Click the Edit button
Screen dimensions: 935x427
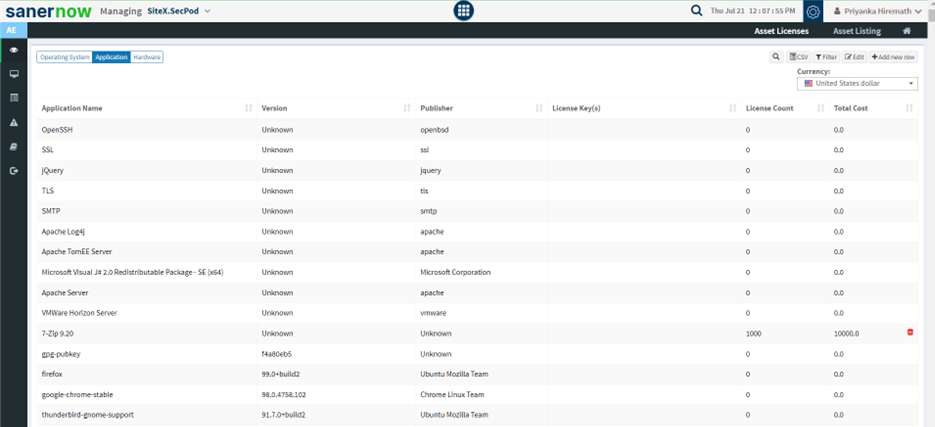click(x=854, y=57)
